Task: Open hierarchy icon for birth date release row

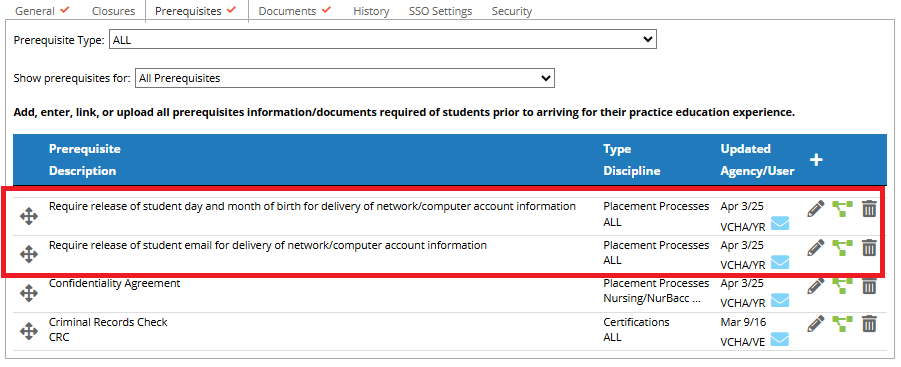Action: [x=842, y=209]
